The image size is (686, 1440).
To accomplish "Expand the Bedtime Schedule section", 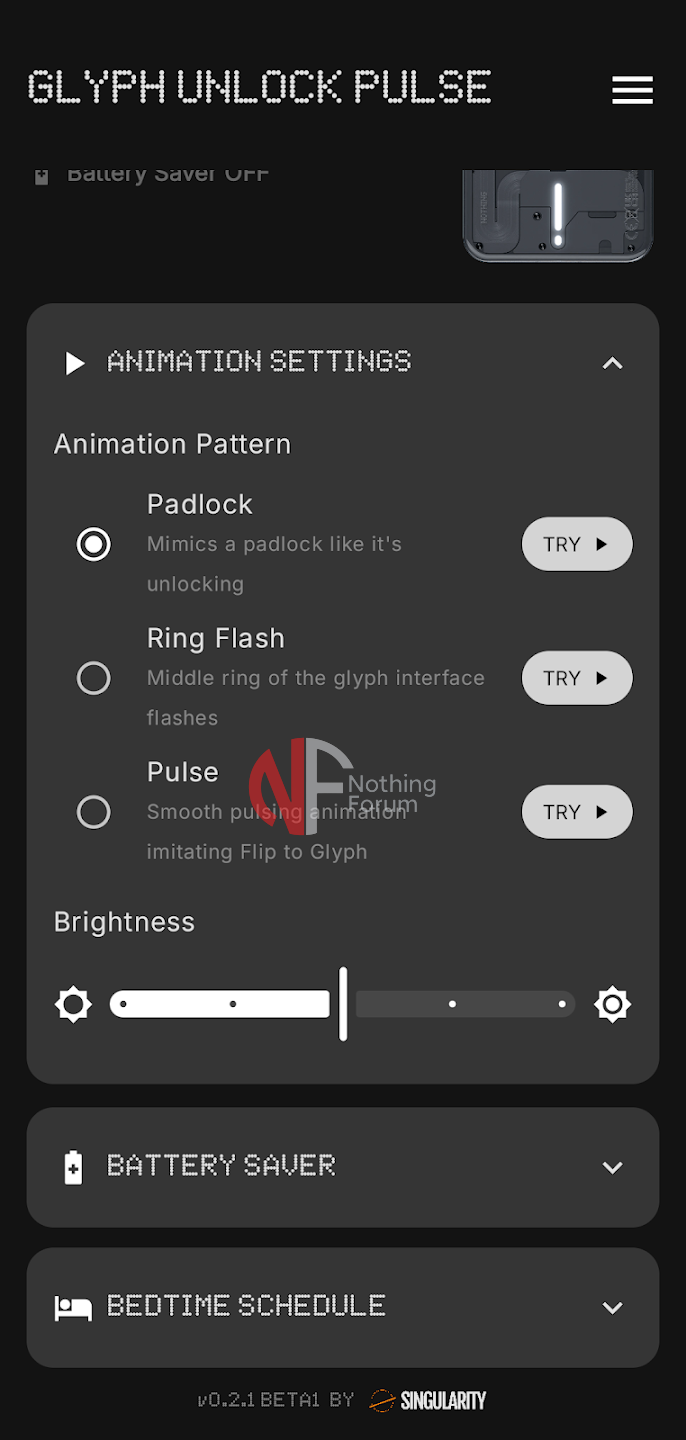I will pyautogui.click(x=612, y=1307).
